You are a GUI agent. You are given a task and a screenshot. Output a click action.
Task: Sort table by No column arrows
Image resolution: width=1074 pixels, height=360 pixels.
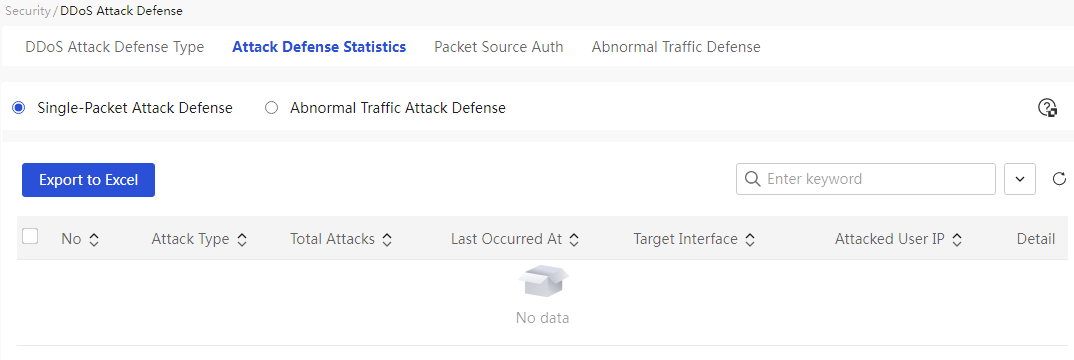pos(95,240)
